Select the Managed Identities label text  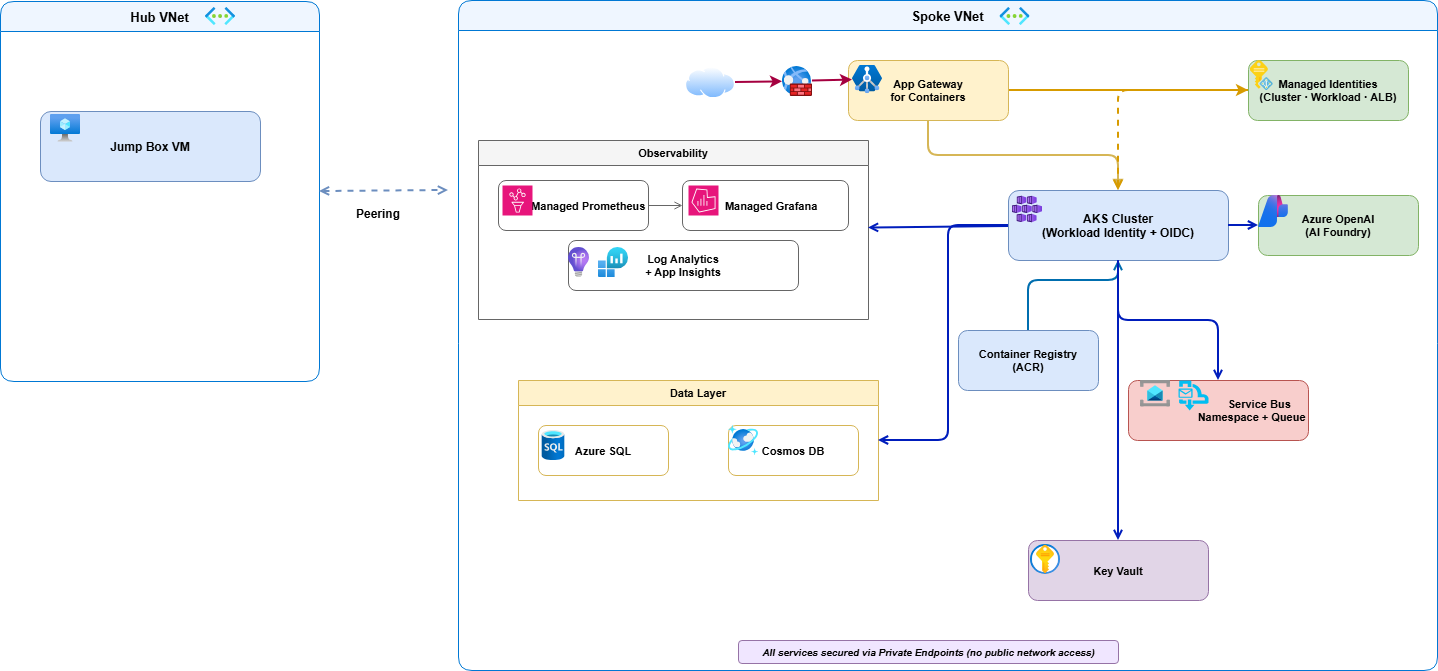point(1328,91)
